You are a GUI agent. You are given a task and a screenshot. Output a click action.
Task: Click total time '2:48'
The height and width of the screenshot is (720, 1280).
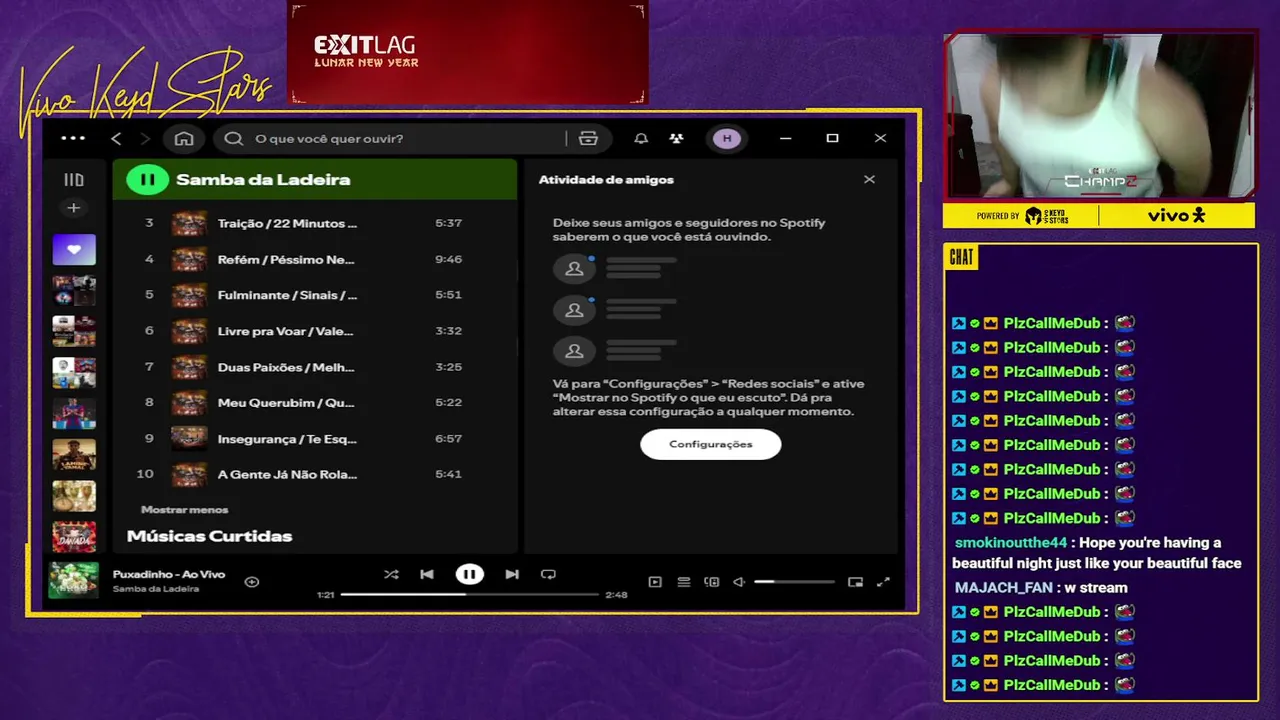(x=616, y=594)
